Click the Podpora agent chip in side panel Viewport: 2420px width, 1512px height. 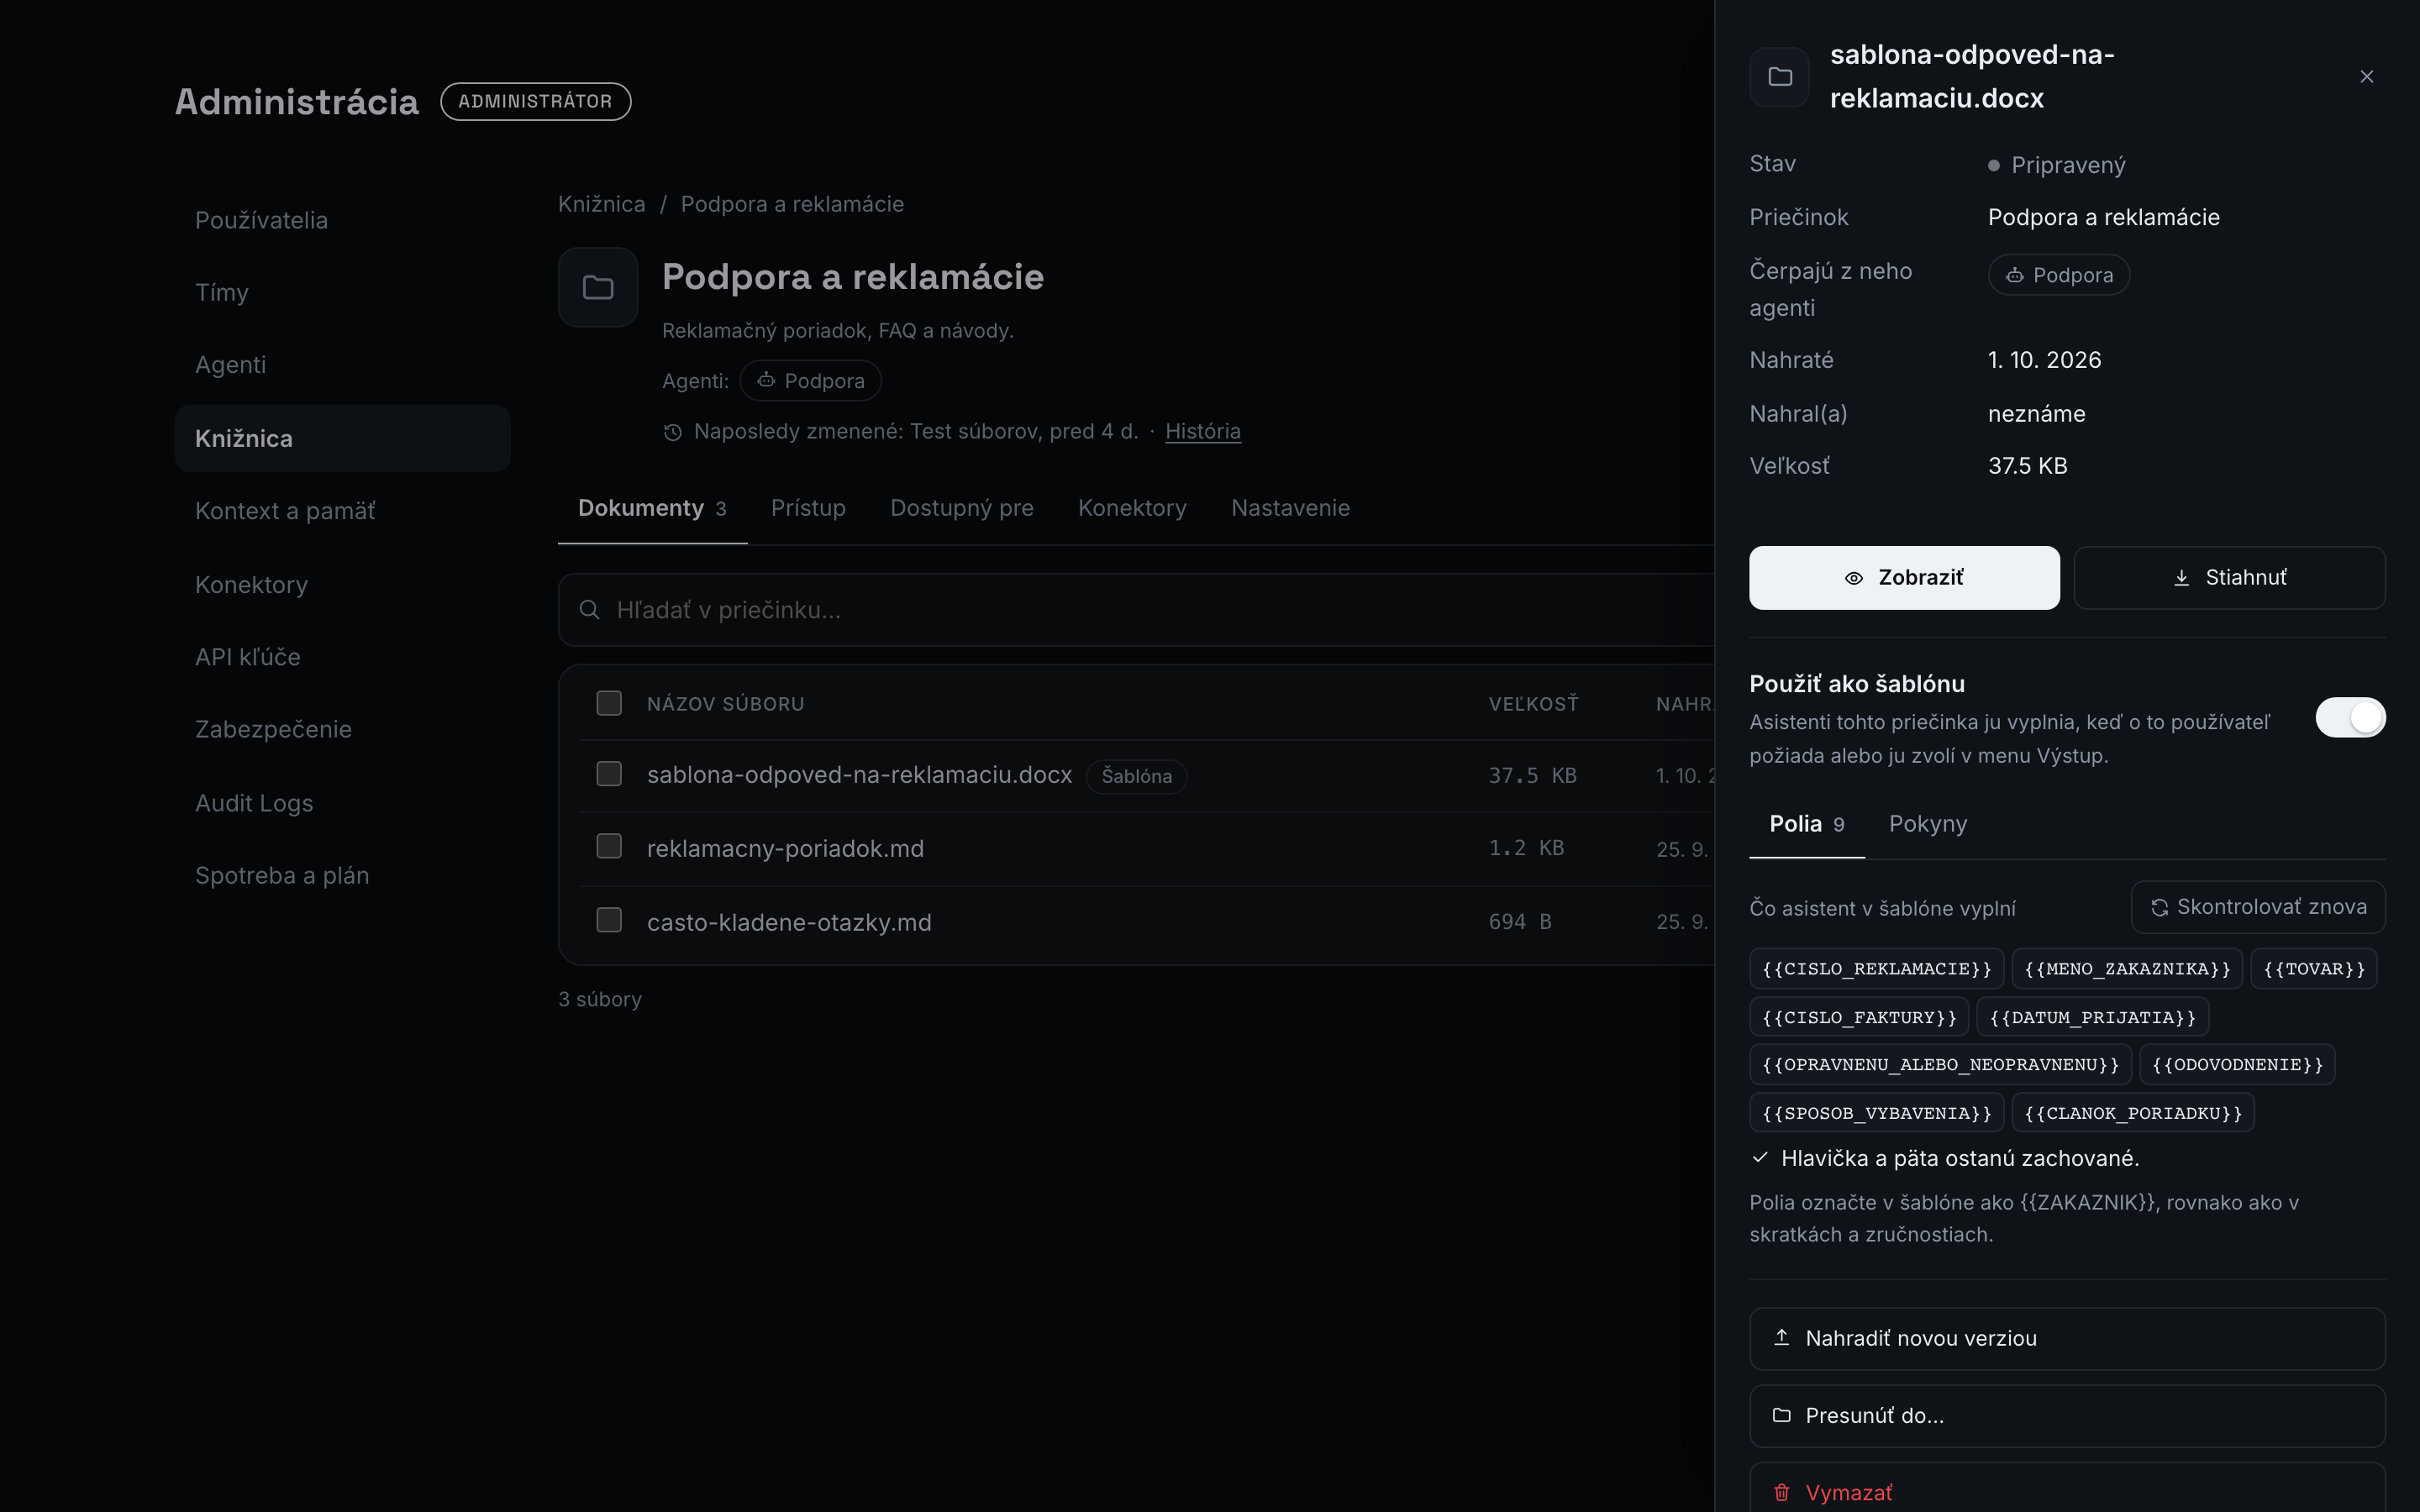[2058, 275]
